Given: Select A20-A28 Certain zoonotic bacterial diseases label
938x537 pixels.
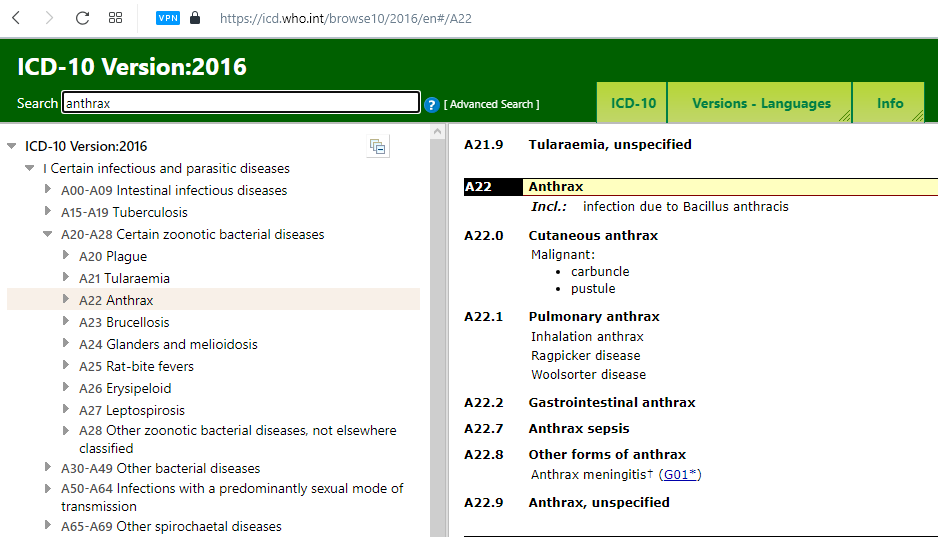Looking at the screenshot, I should click(x=193, y=234).
